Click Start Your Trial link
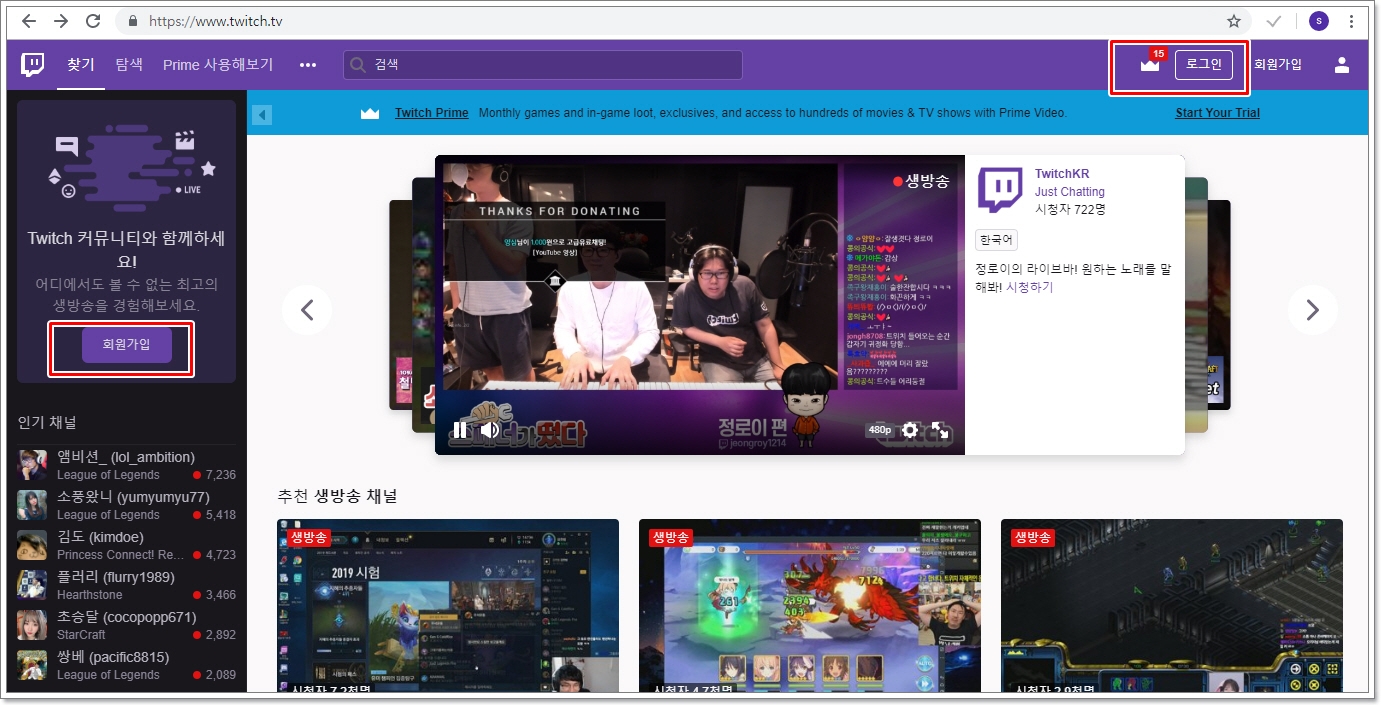 point(1218,113)
